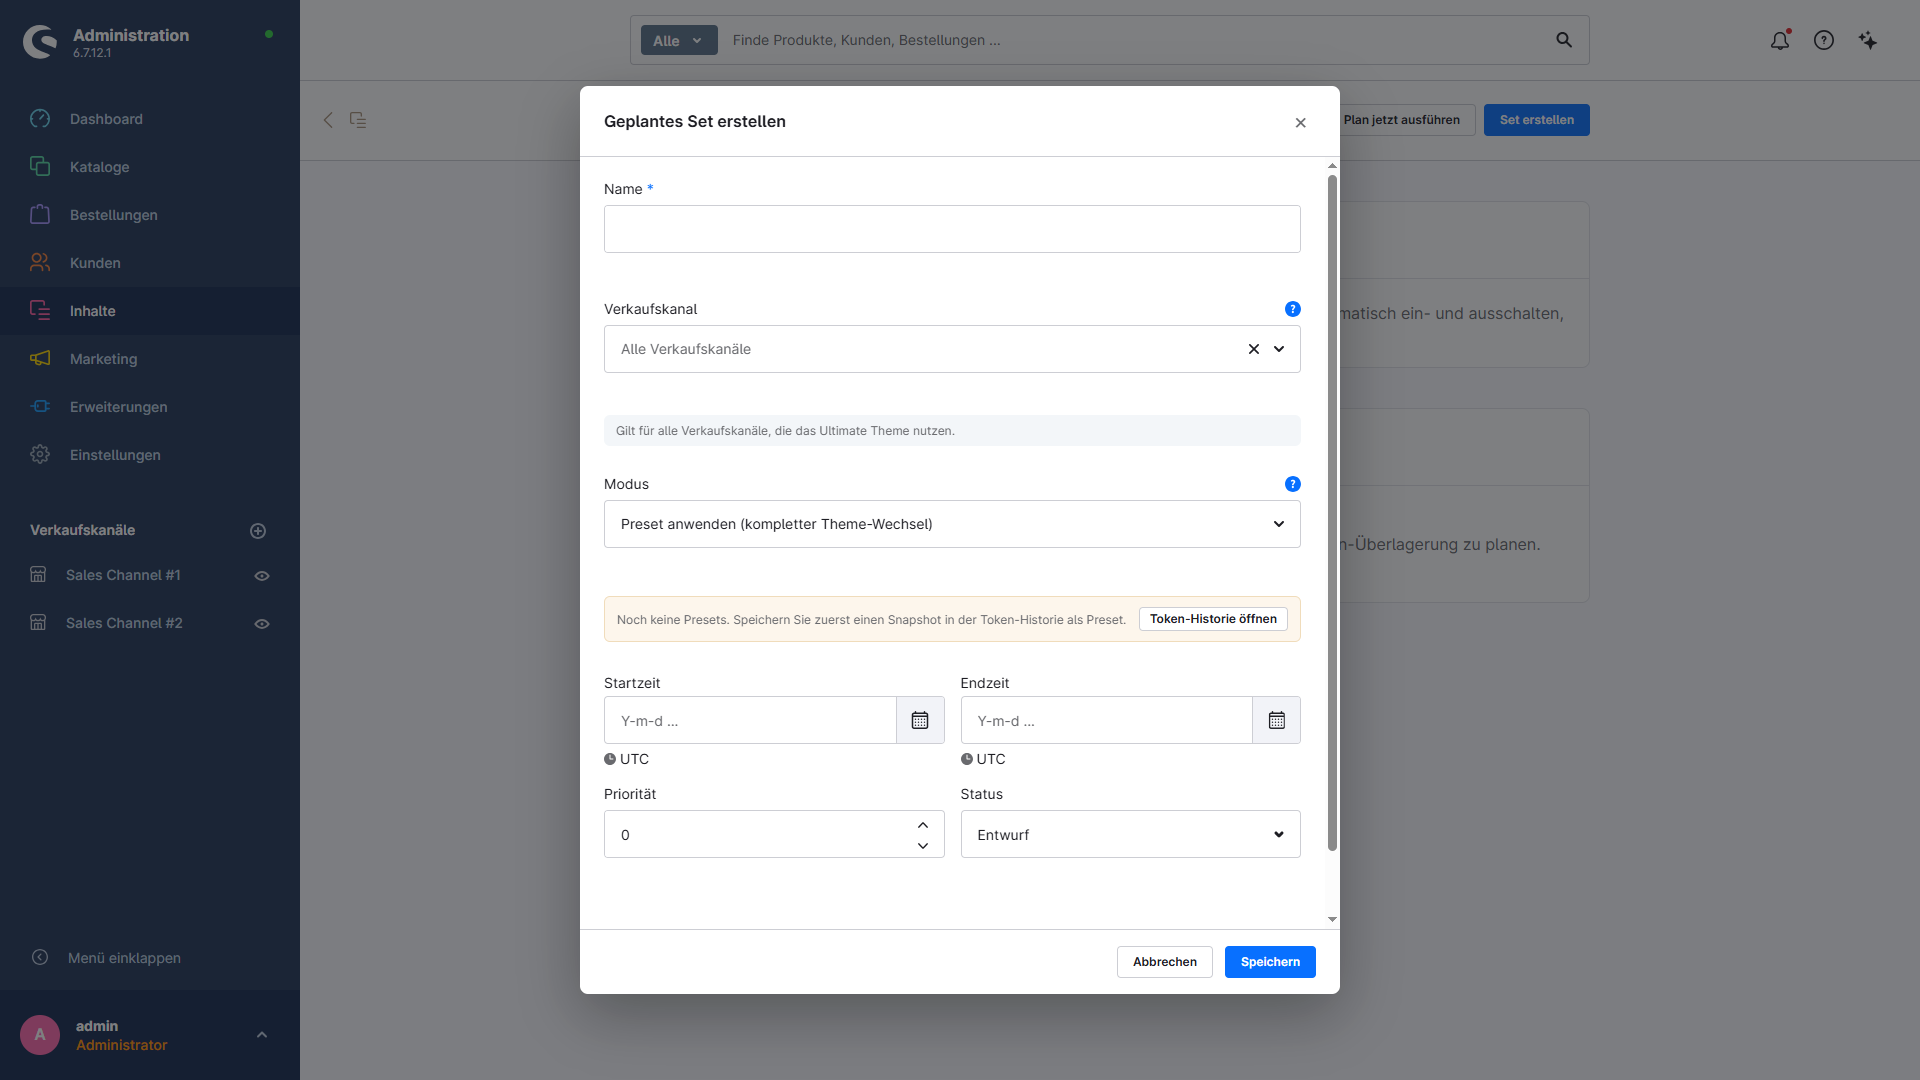Open Inhalte menu item
1920x1080 pixels.
(150, 311)
